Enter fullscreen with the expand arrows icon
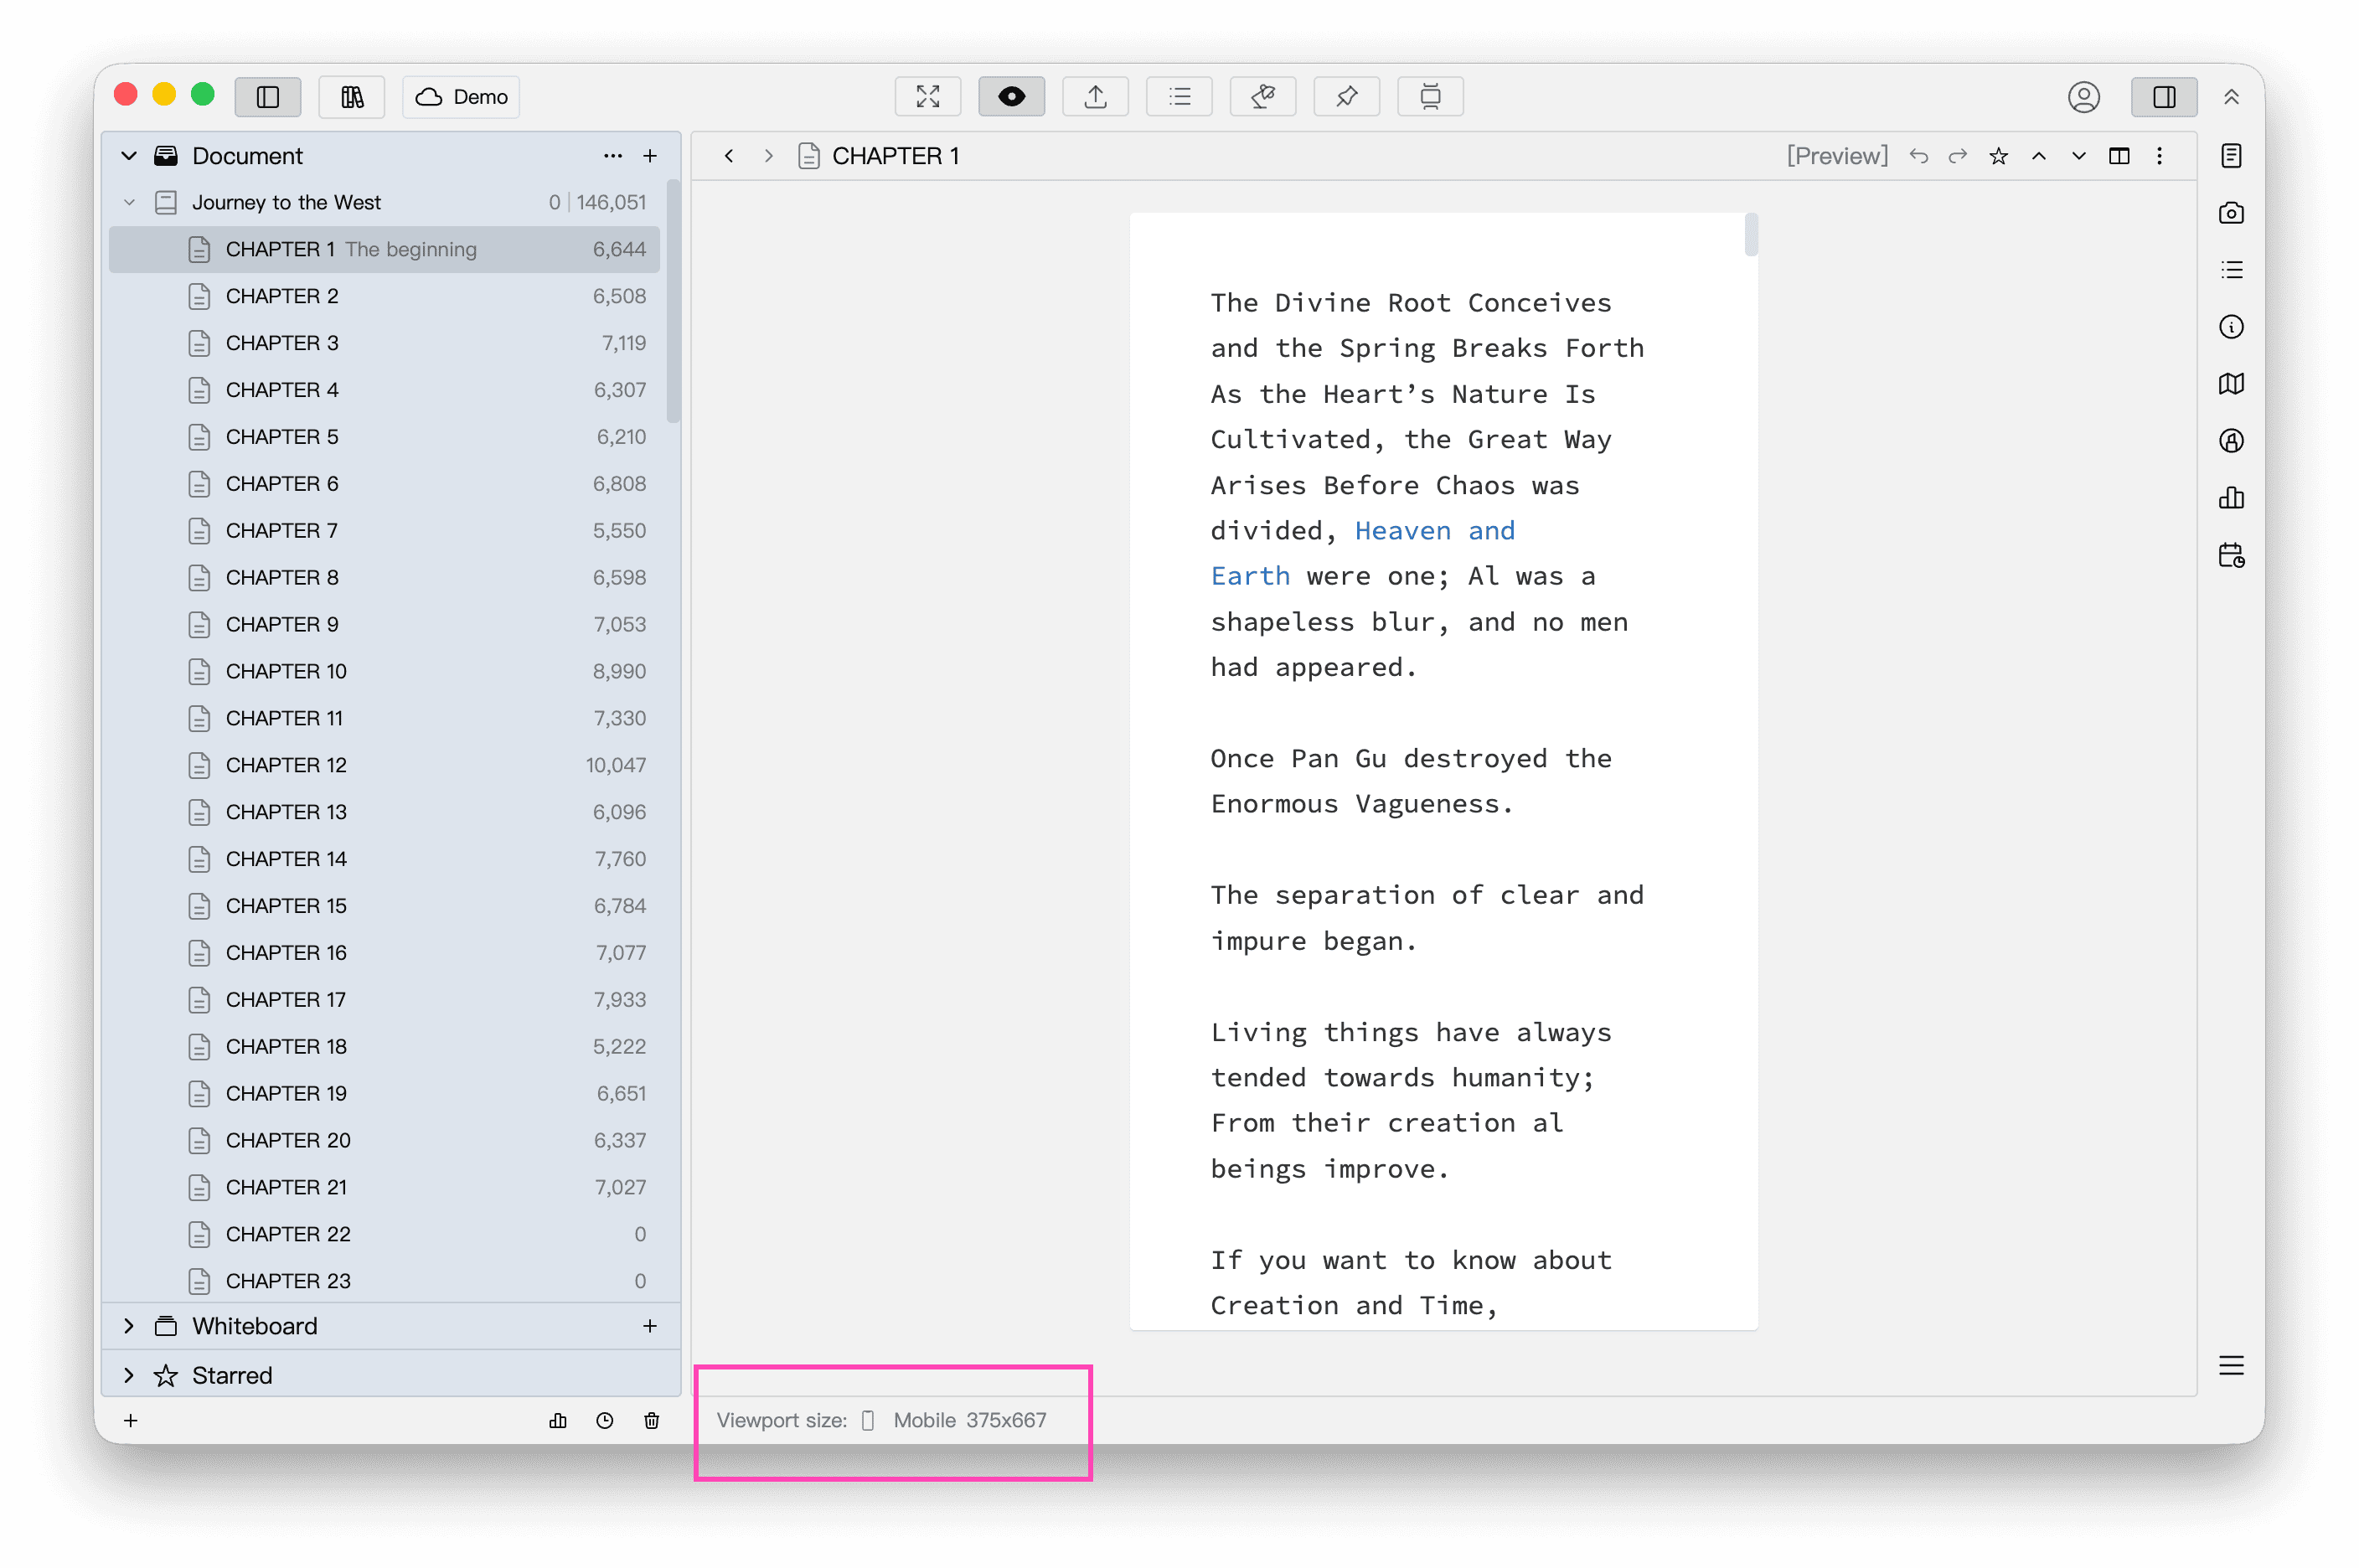The height and width of the screenshot is (1568, 2359). point(927,97)
